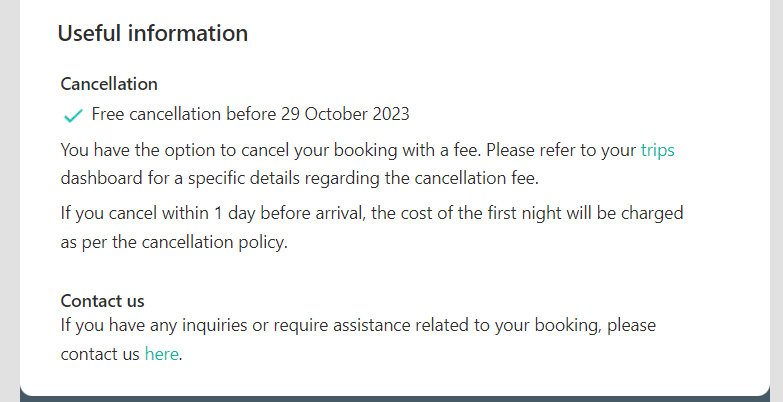783x402 pixels.
Task: Click the Contact us subheading
Action: (x=102, y=301)
